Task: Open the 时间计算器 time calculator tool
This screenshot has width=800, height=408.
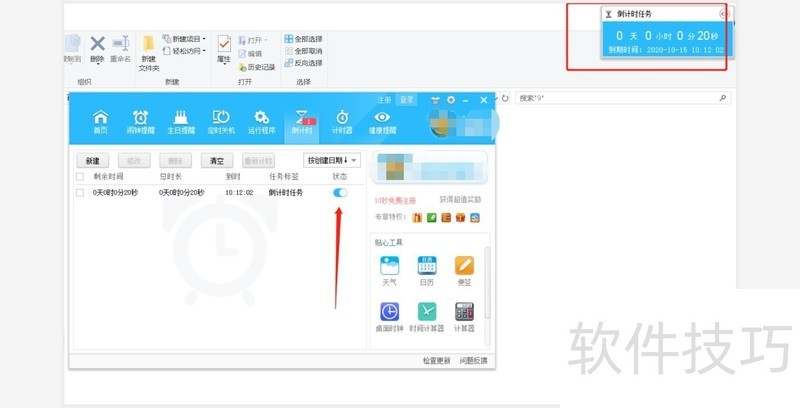Action: pos(427,317)
